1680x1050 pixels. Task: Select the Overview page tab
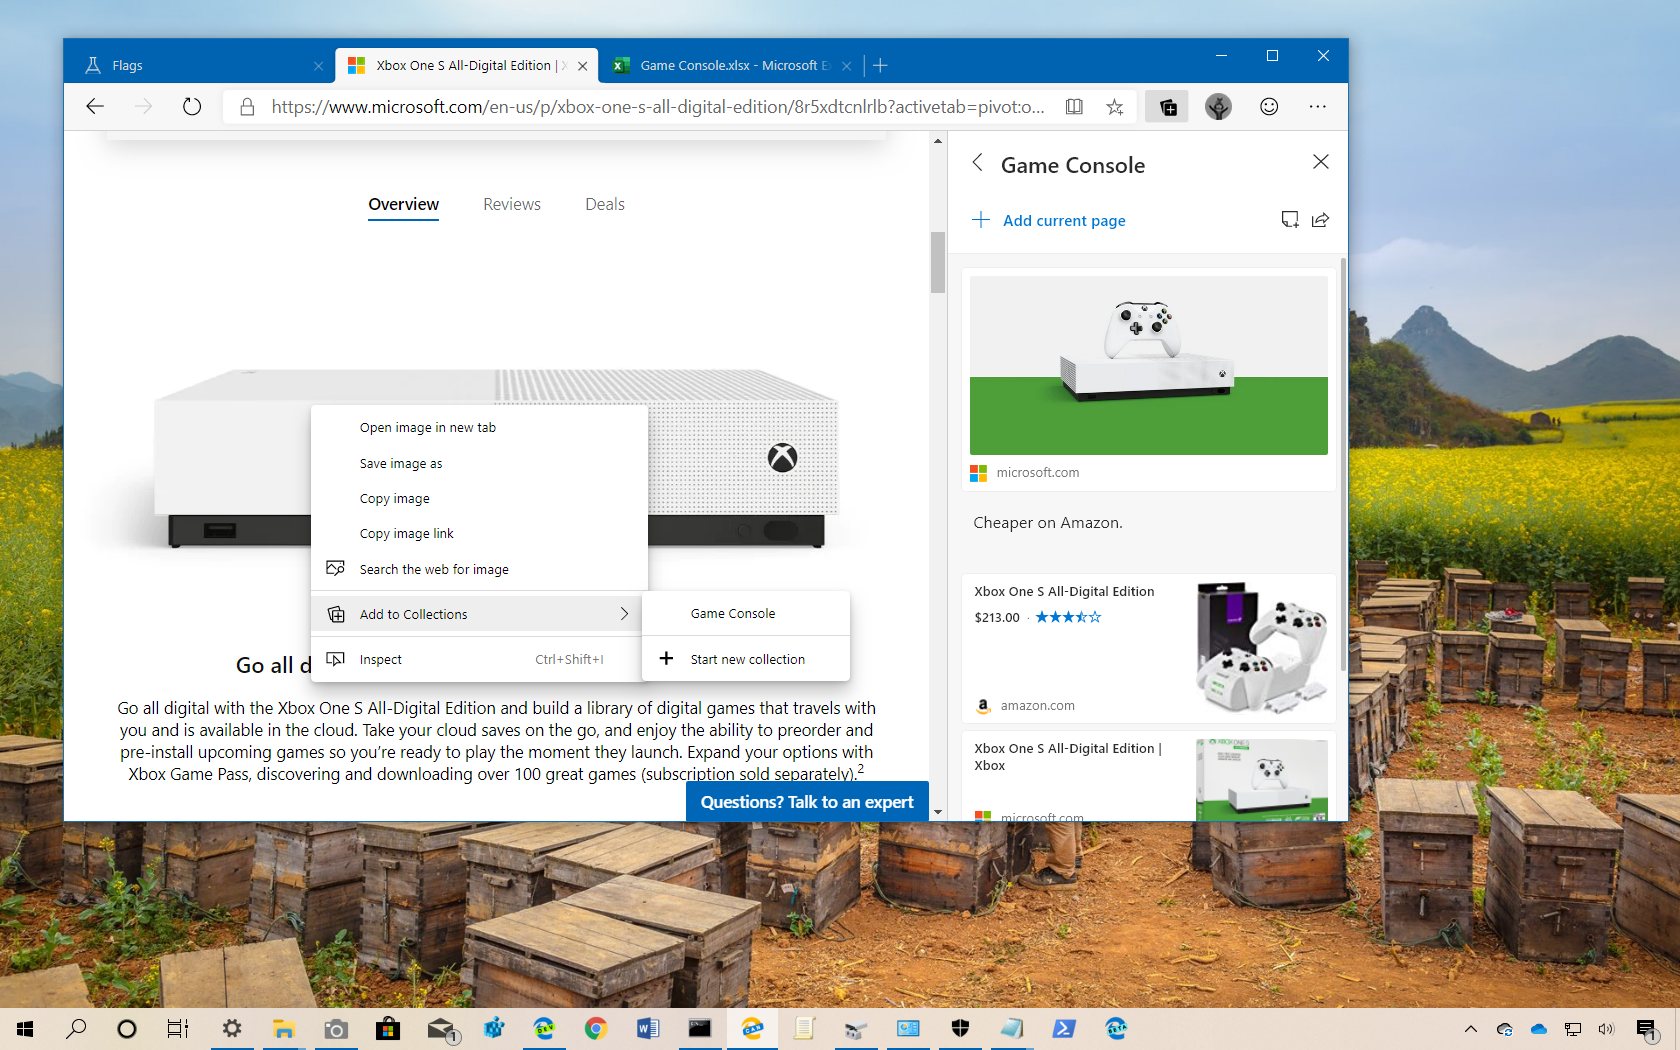point(403,205)
